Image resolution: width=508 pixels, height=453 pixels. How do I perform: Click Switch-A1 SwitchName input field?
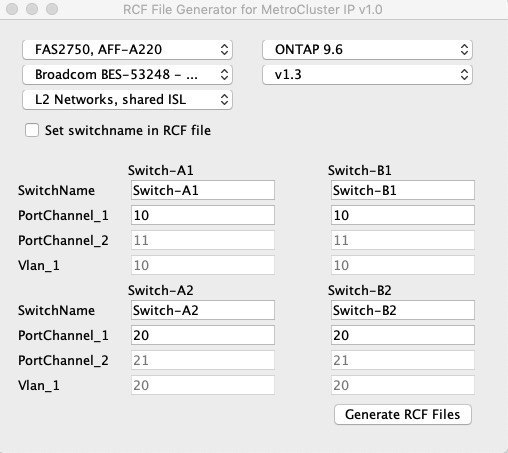pos(203,190)
